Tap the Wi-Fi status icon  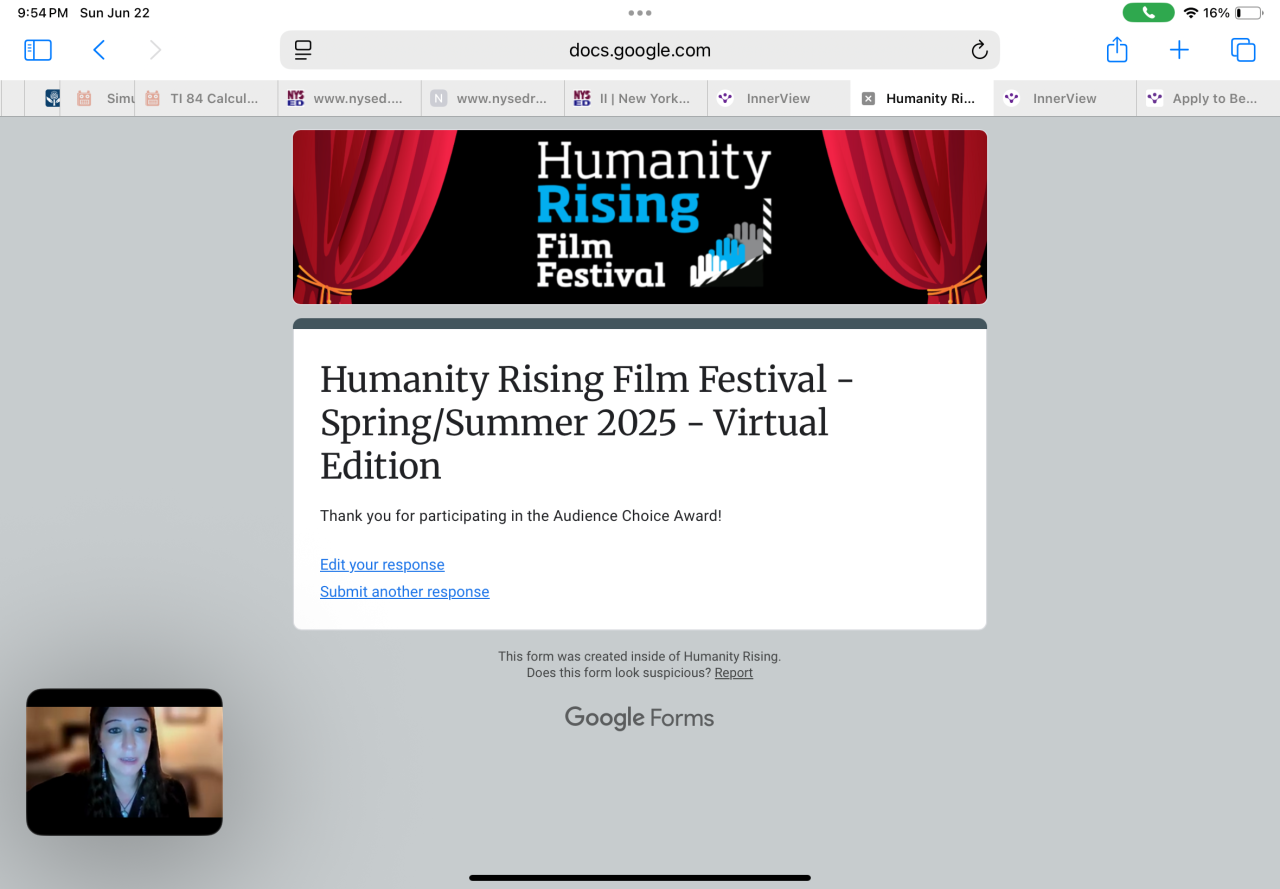pos(1190,13)
